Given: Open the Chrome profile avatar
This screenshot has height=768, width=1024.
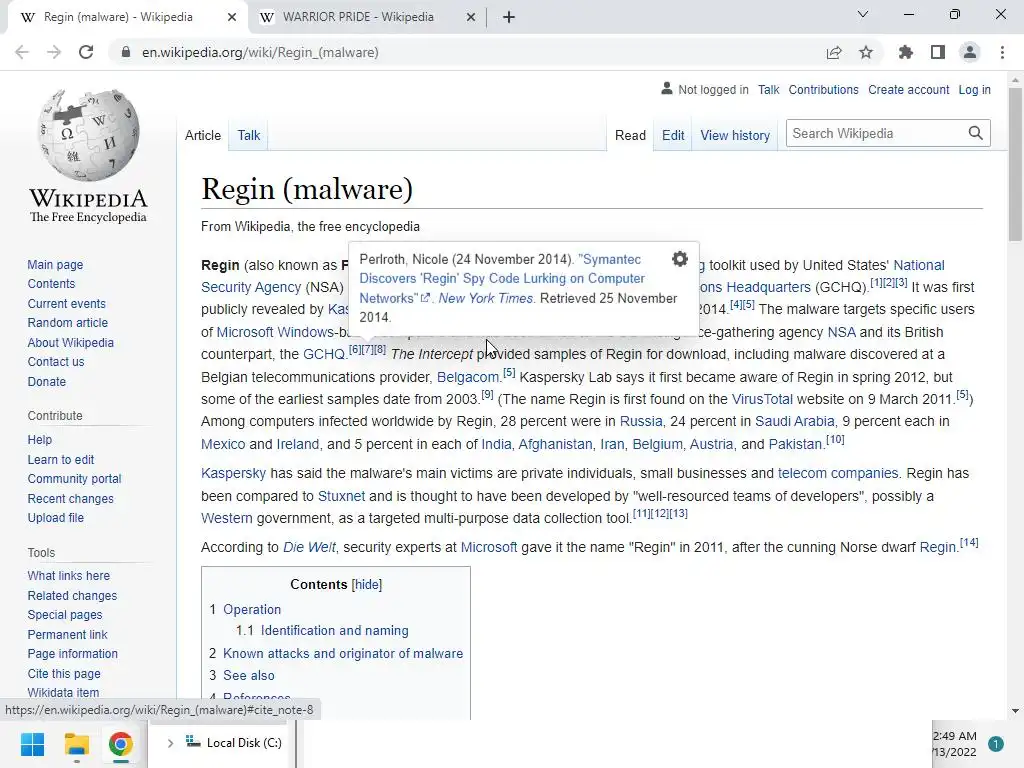Looking at the screenshot, I should click(970, 52).
